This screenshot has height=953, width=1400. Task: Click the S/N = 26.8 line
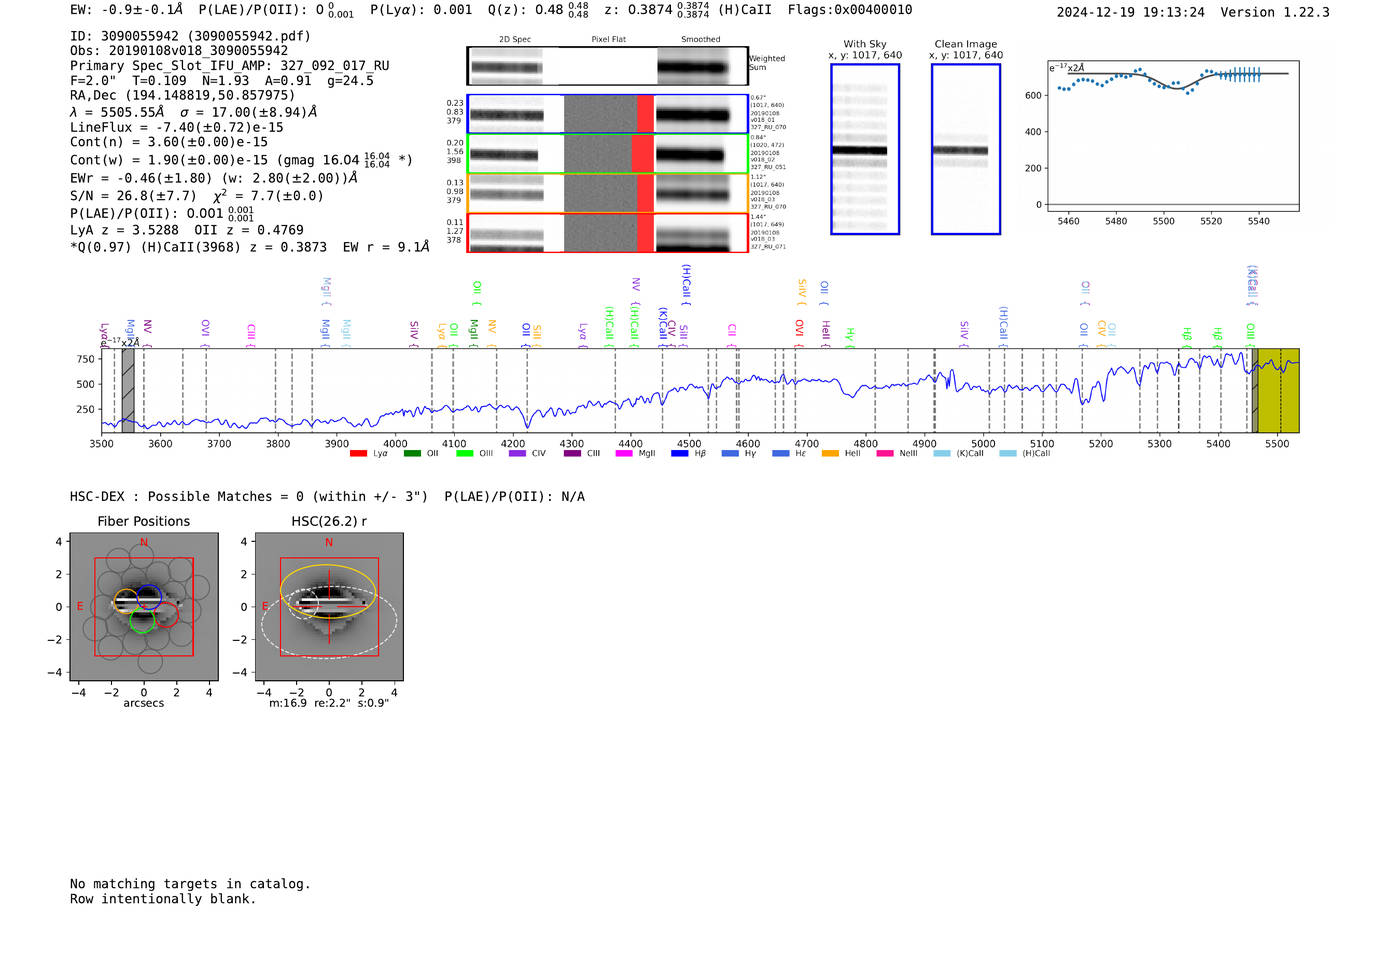197,196
